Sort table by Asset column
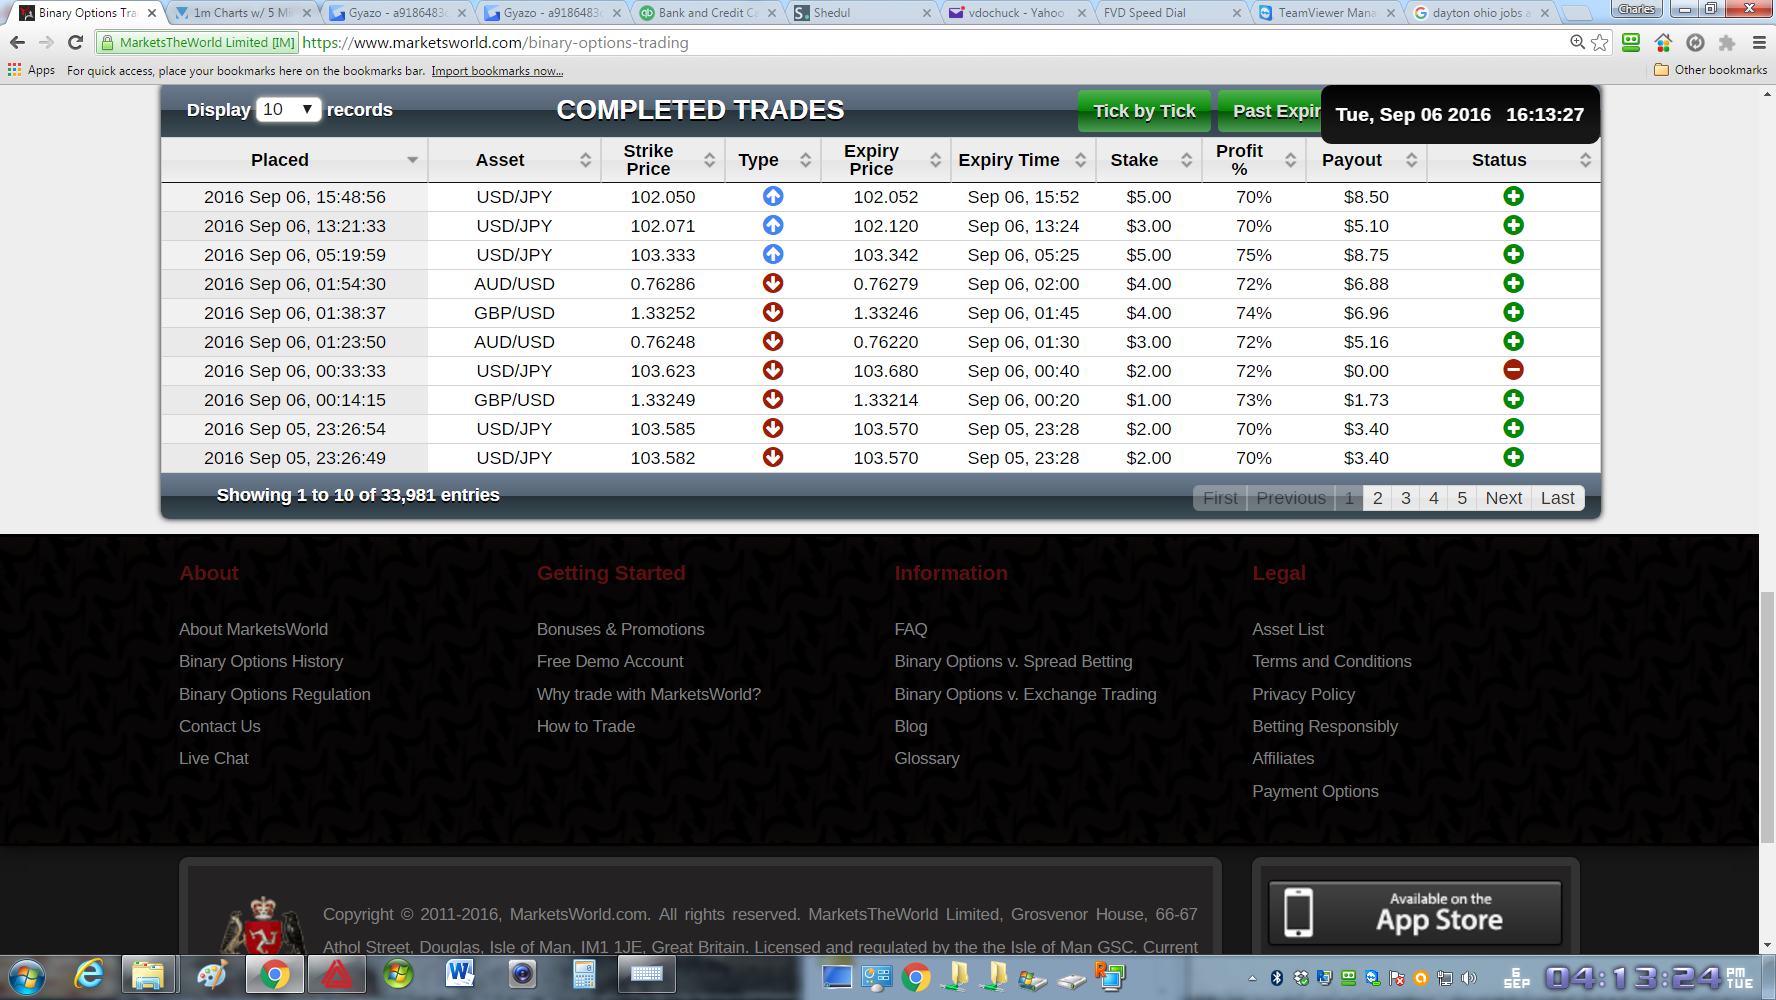The height and width of the screenshot is (1000, 1776). click(514, 160)
